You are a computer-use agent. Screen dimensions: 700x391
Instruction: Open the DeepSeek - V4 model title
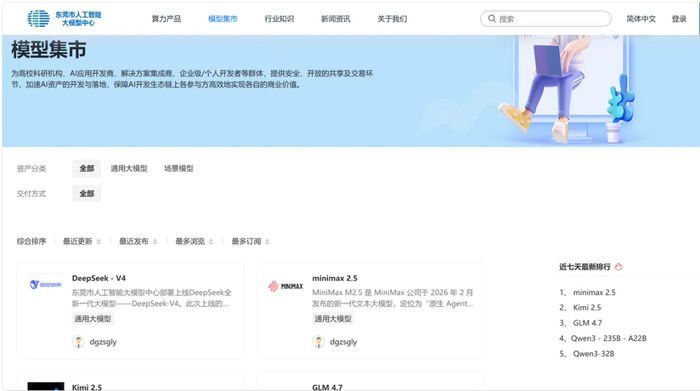99,278
